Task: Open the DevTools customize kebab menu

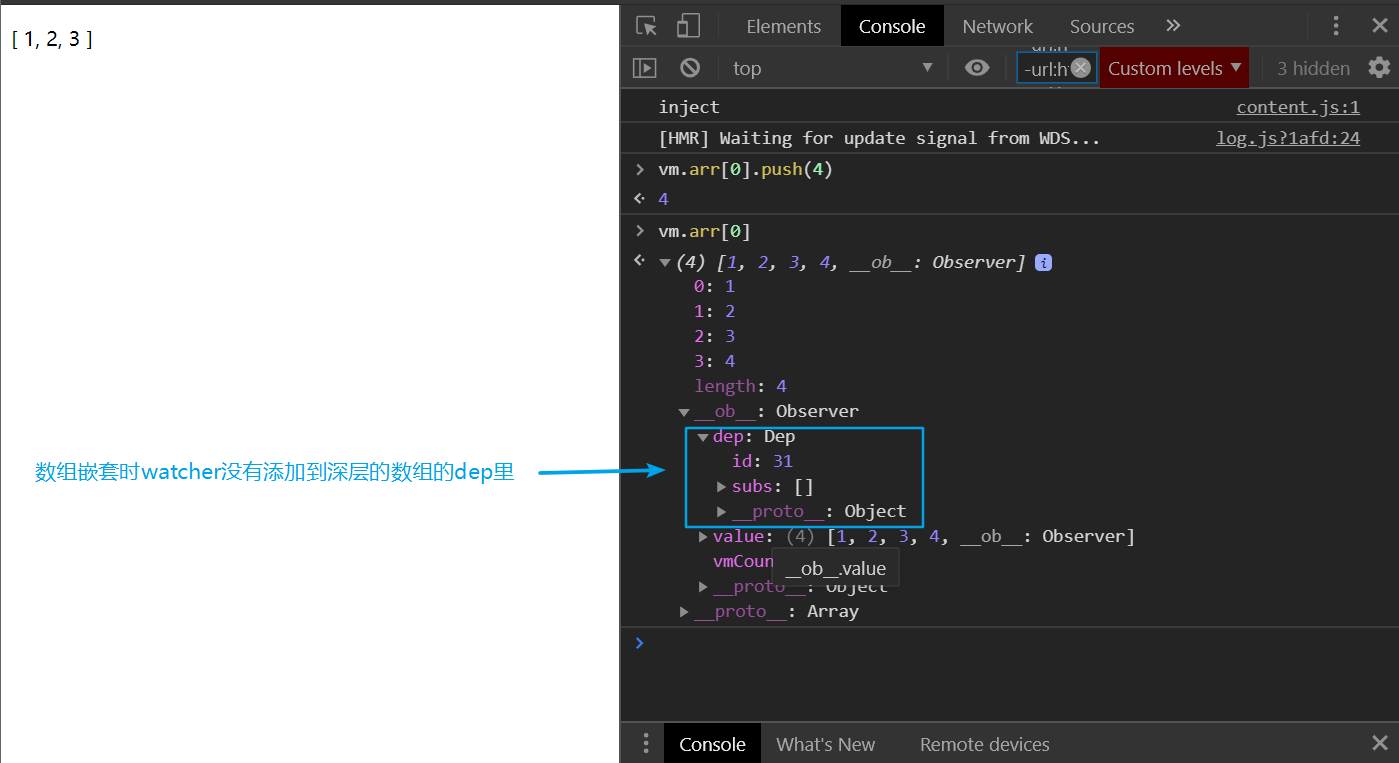Action: [x=1336, y=26]
